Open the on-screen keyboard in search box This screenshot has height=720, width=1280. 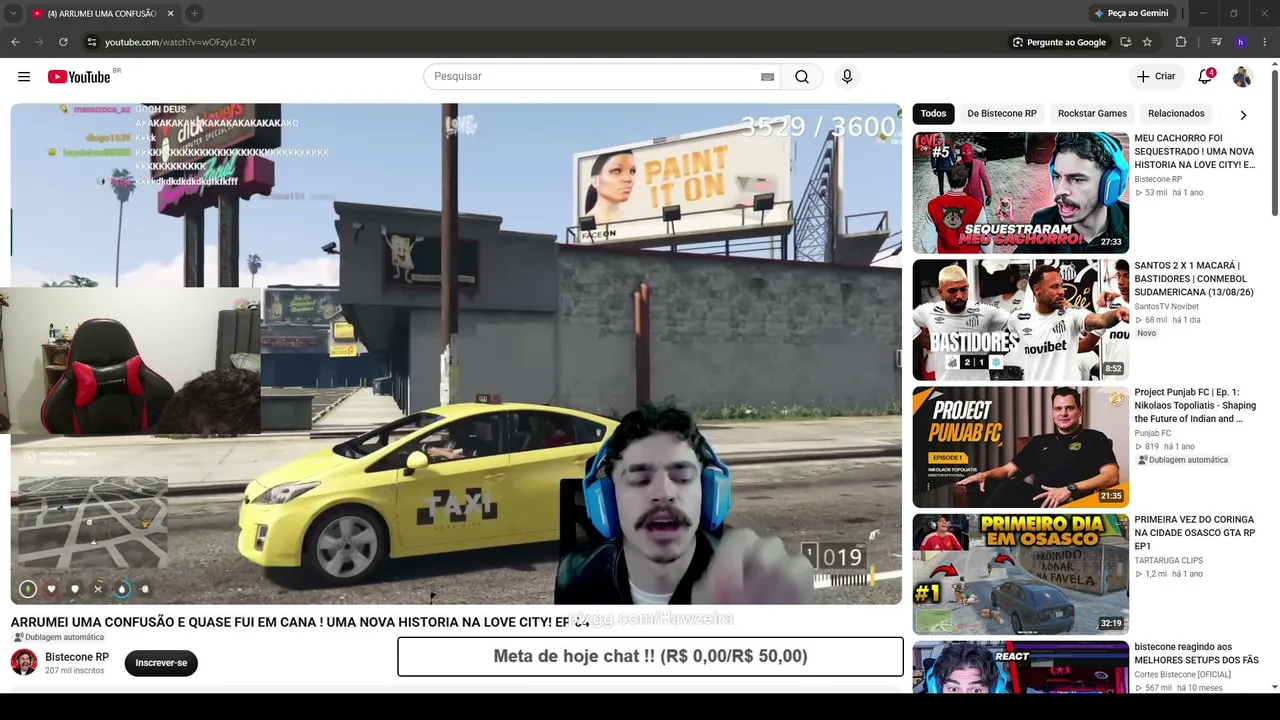click(x=767, y=77)
